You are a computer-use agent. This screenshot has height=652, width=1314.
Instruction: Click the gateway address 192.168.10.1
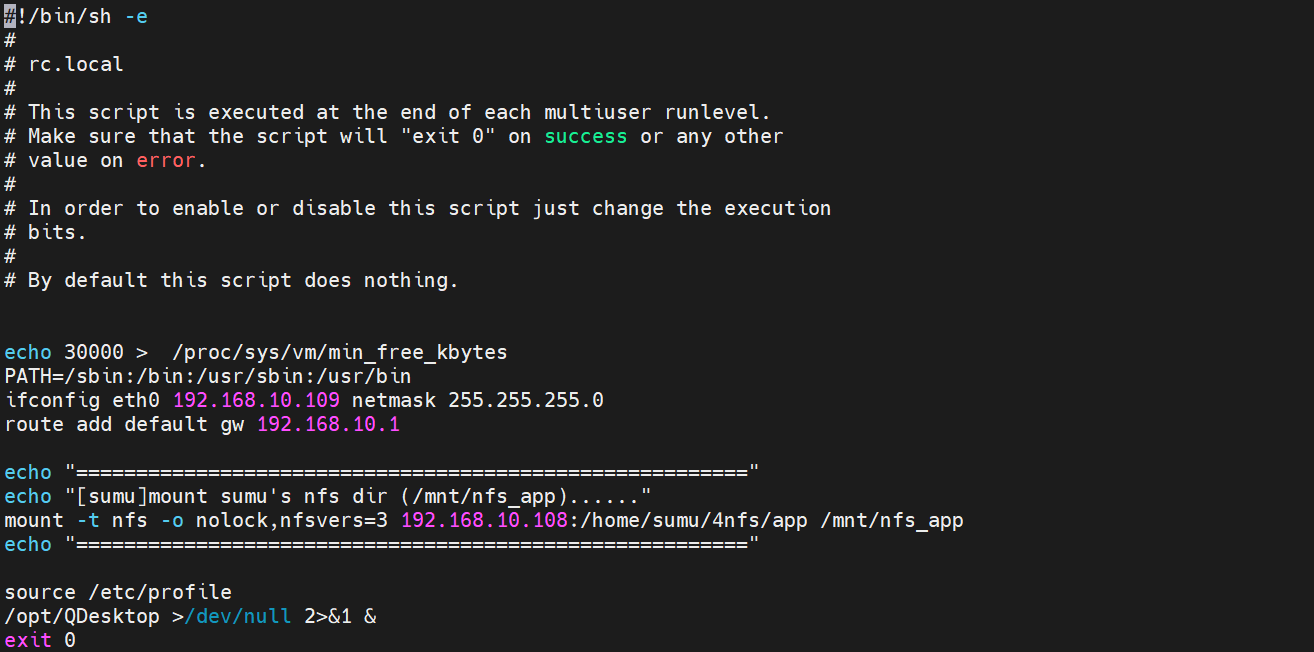(328, 424)
